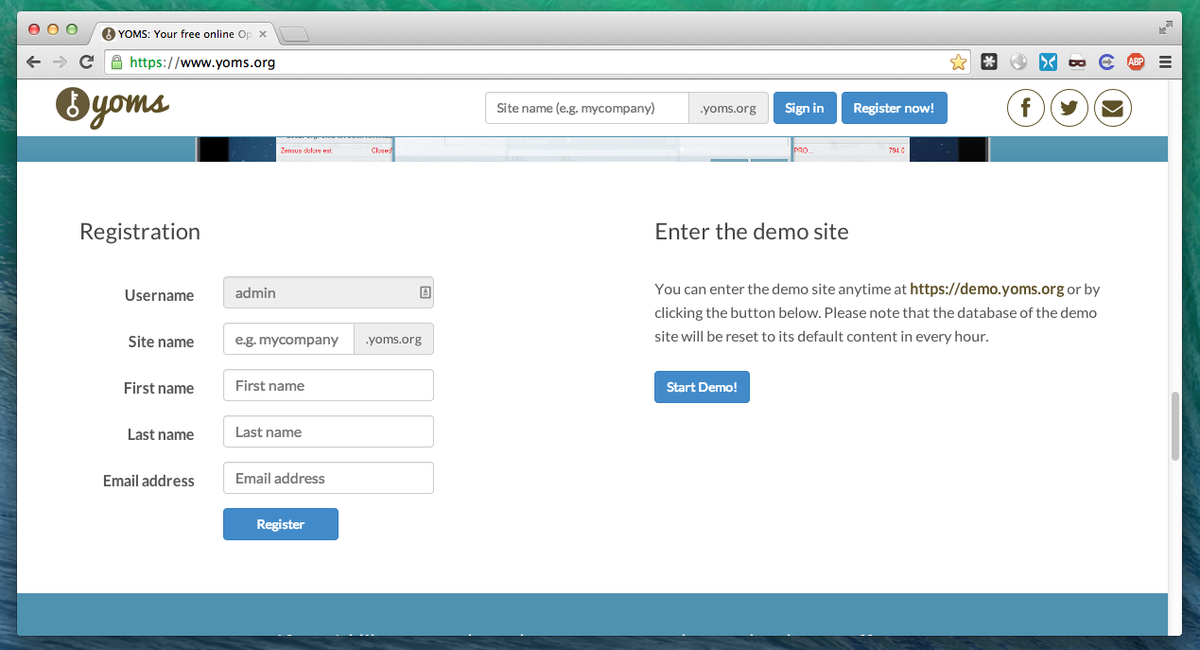
Task: Click autofill icon in Username field
Action: point(425,293)
